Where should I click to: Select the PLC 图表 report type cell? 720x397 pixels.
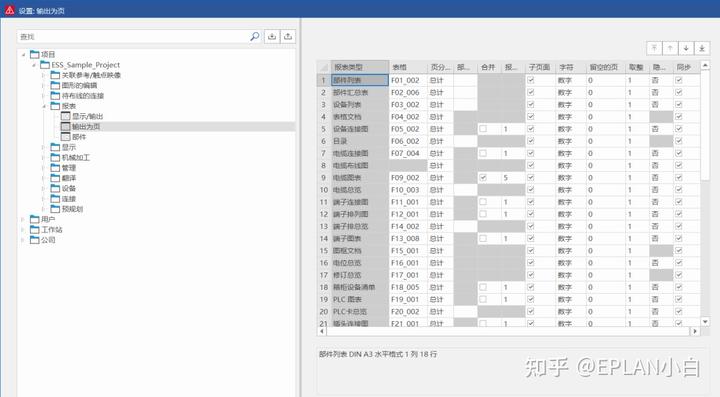pyautogui.click(x=360, y=299)
